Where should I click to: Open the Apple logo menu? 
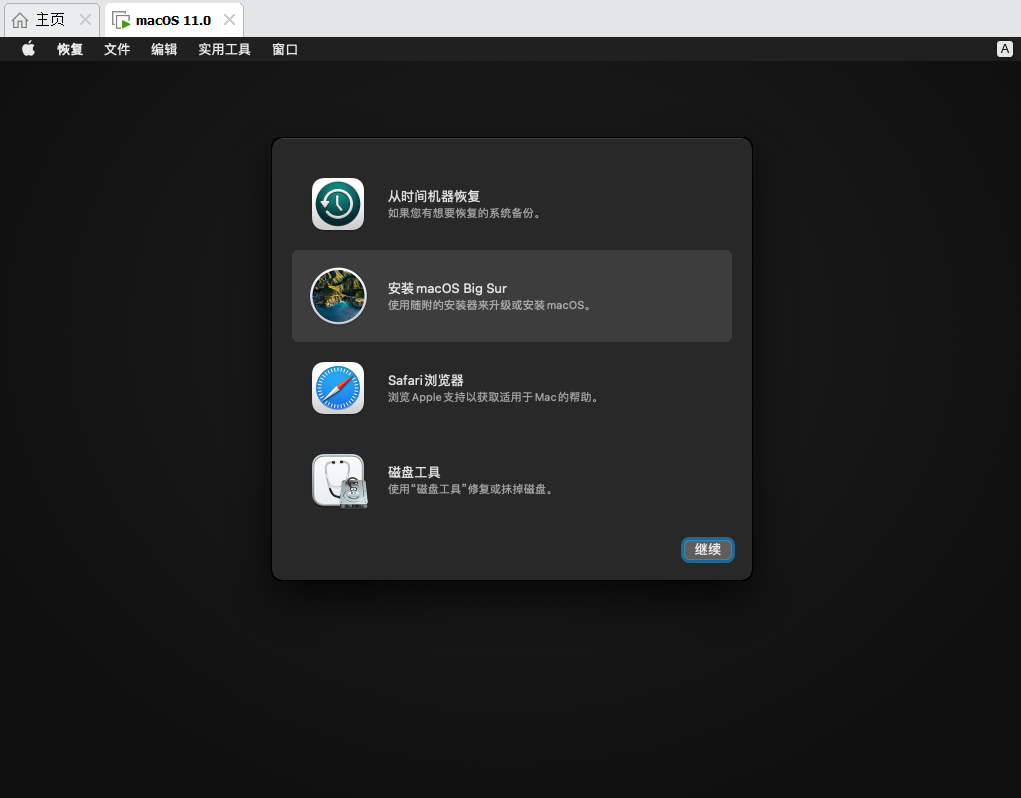tap(28, 49)
